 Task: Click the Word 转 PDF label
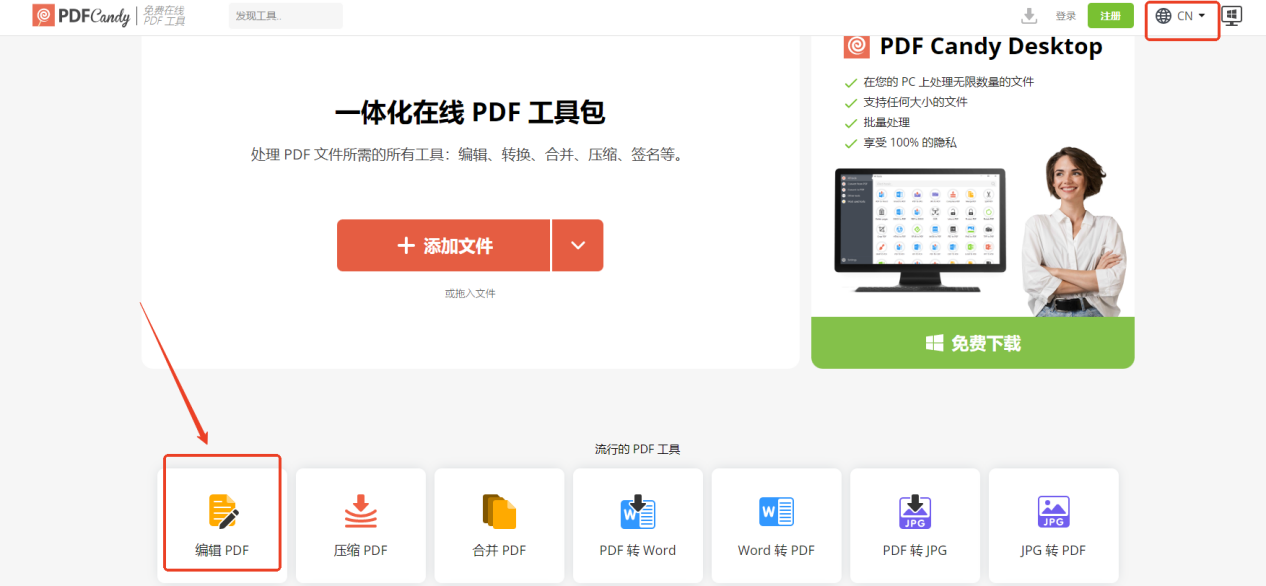[776, 550]
